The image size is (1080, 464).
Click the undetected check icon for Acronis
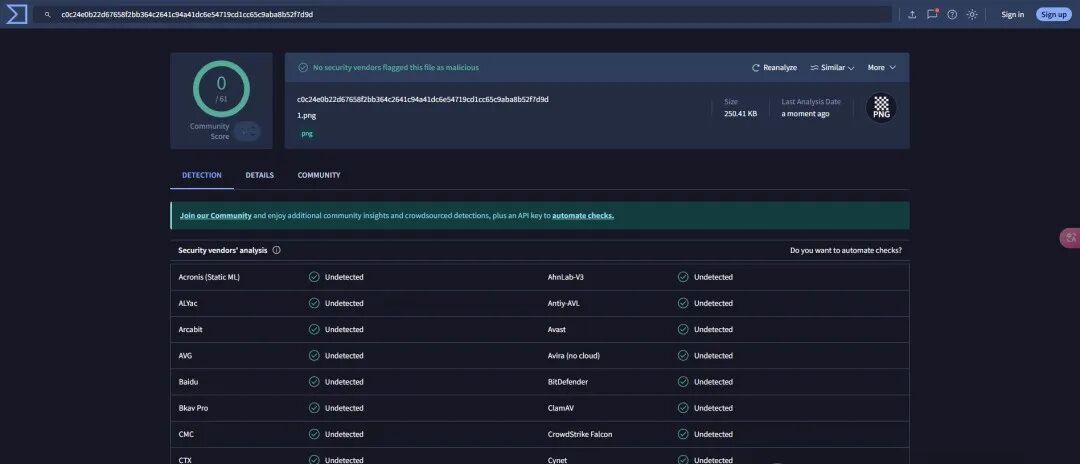[314, 277]
